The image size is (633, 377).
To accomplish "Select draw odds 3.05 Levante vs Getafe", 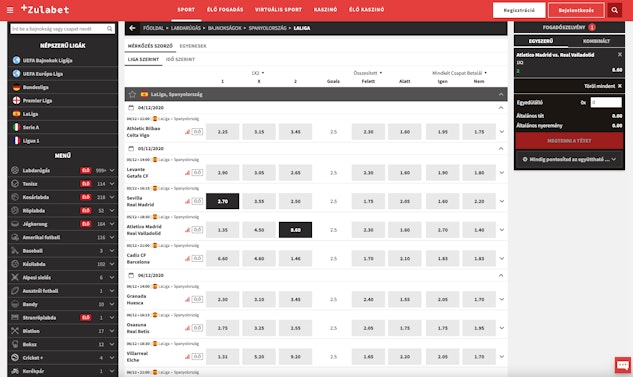I will (259, 172).
